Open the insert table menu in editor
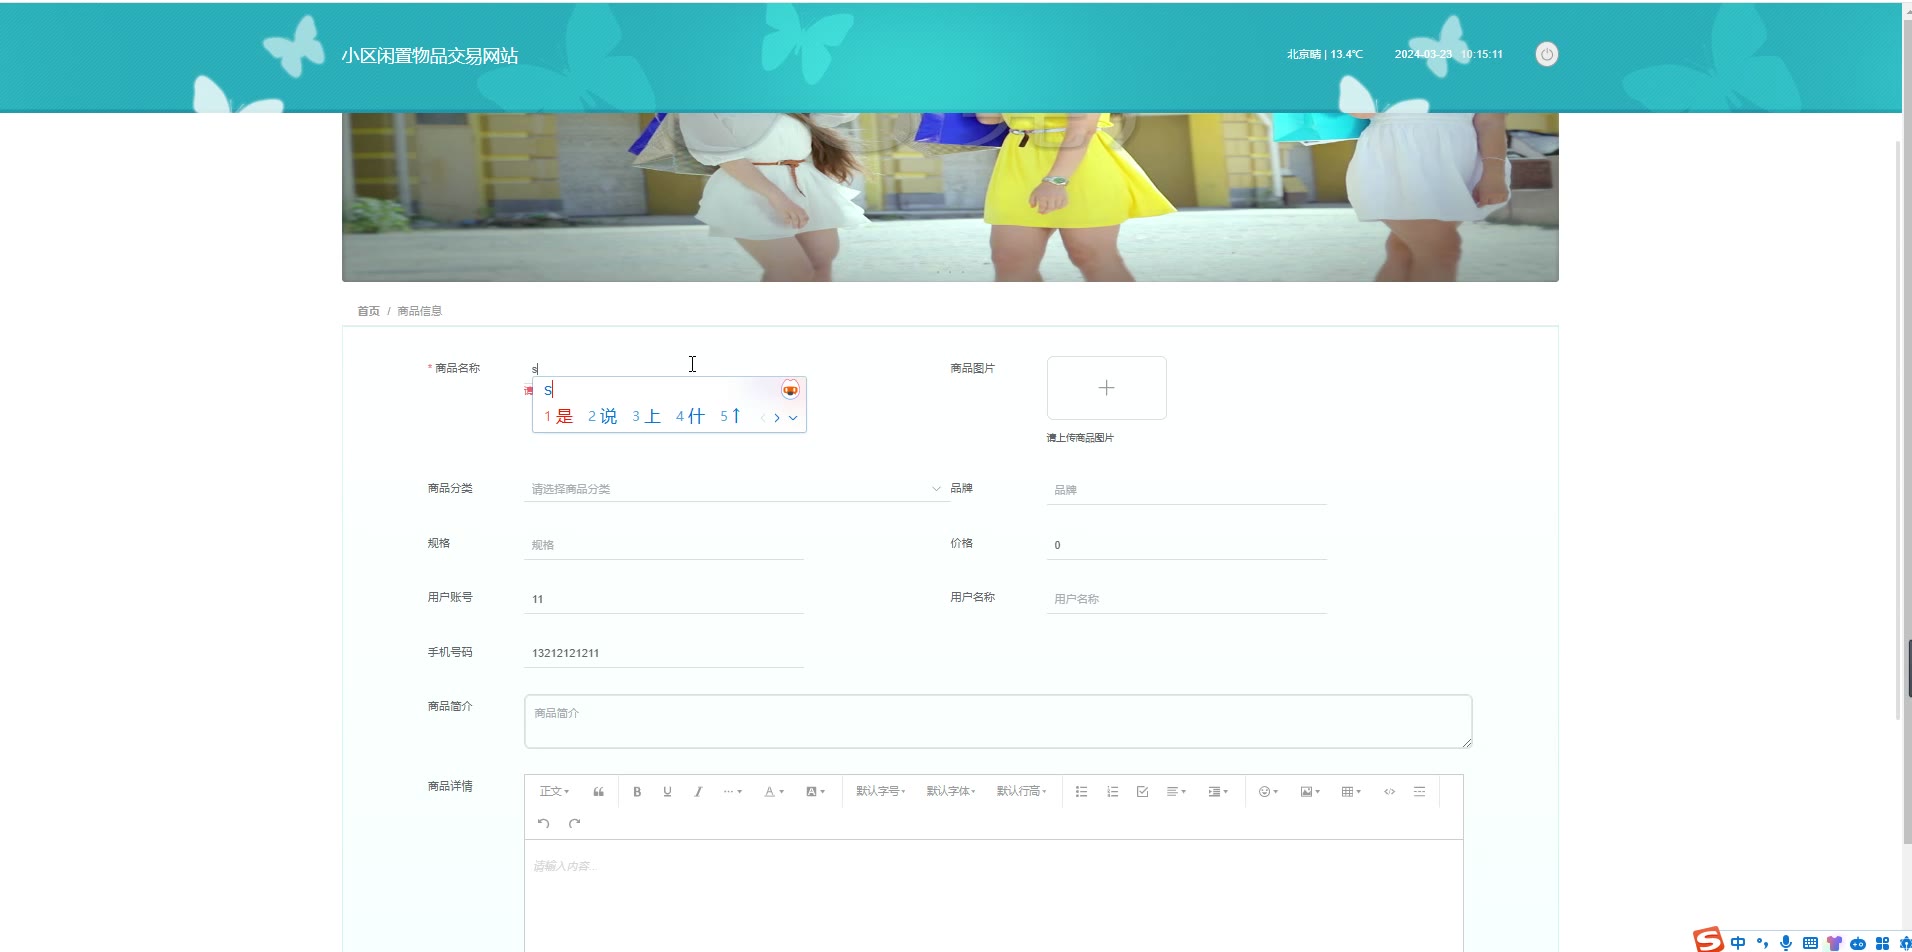 pyautogui.click(x=1351, y=792)
